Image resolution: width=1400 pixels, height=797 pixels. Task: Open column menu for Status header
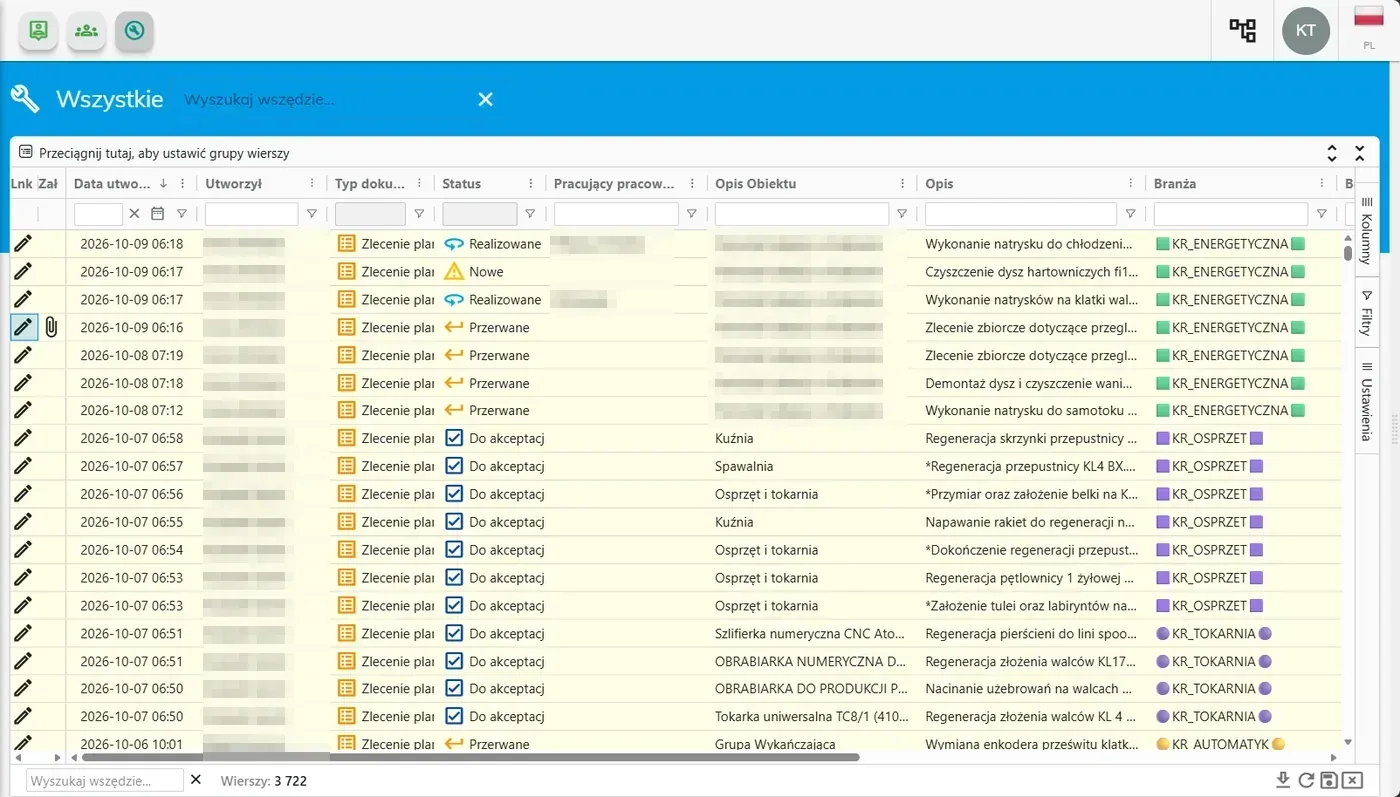[530, 184]
